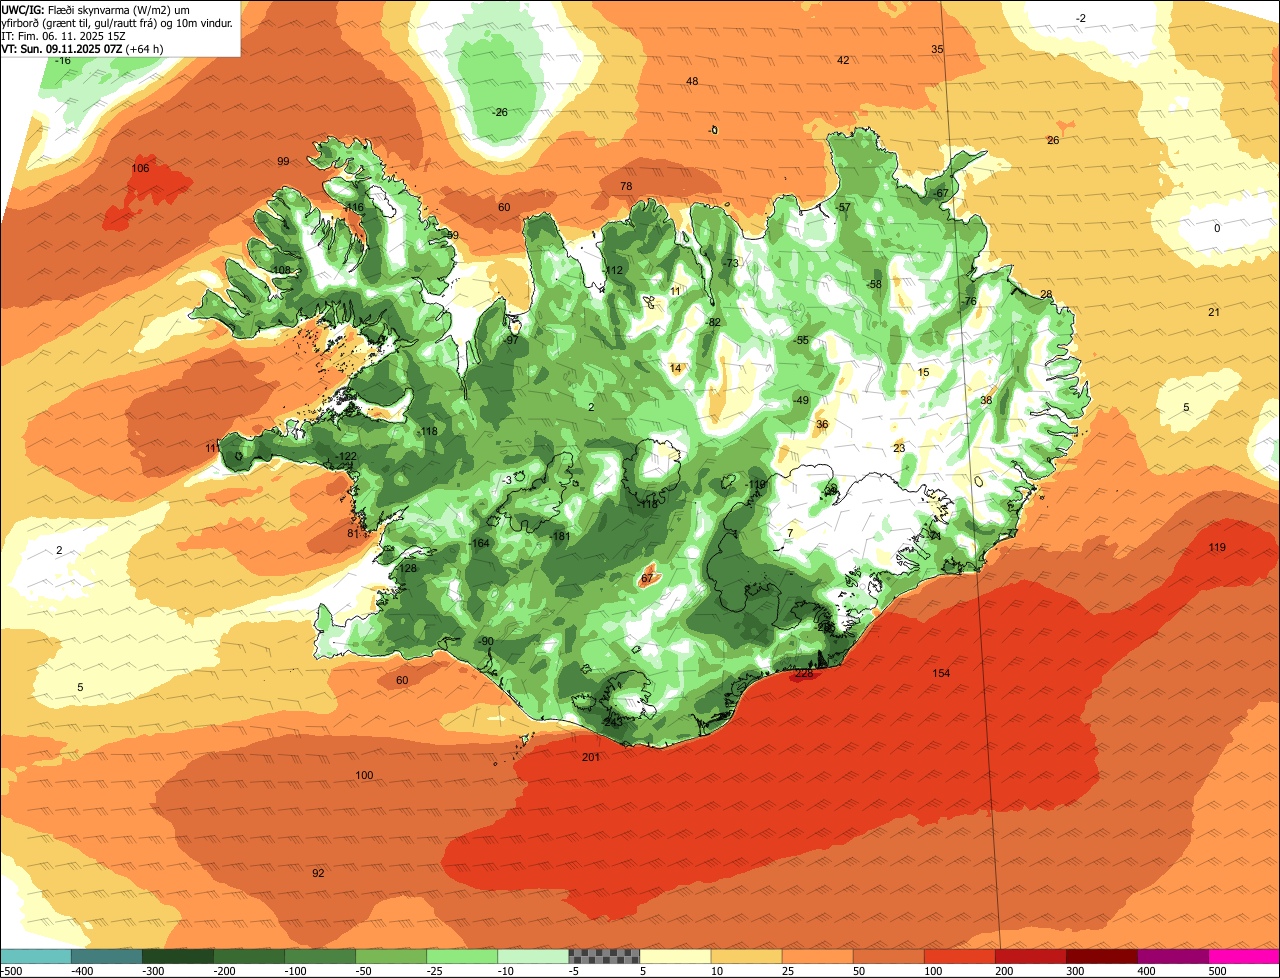1280x978 pixels.
Task: Click the map value 78 off the north coast
Action: pyautogui.click(x=626, y=187)
